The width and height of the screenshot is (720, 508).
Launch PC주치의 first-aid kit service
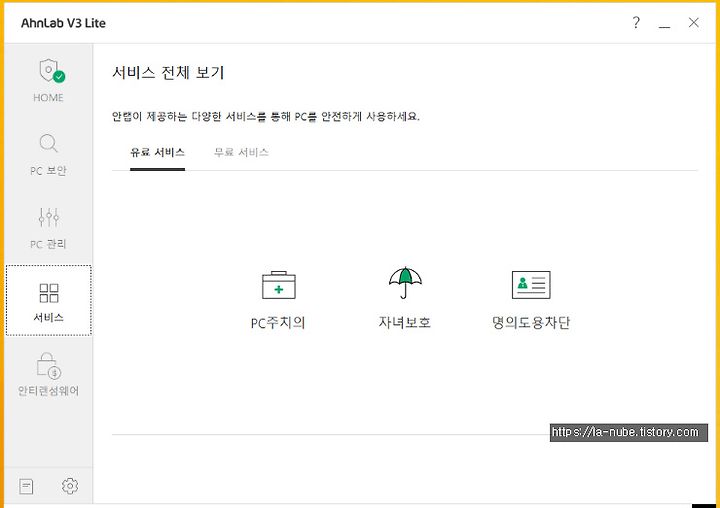point(278,300)
